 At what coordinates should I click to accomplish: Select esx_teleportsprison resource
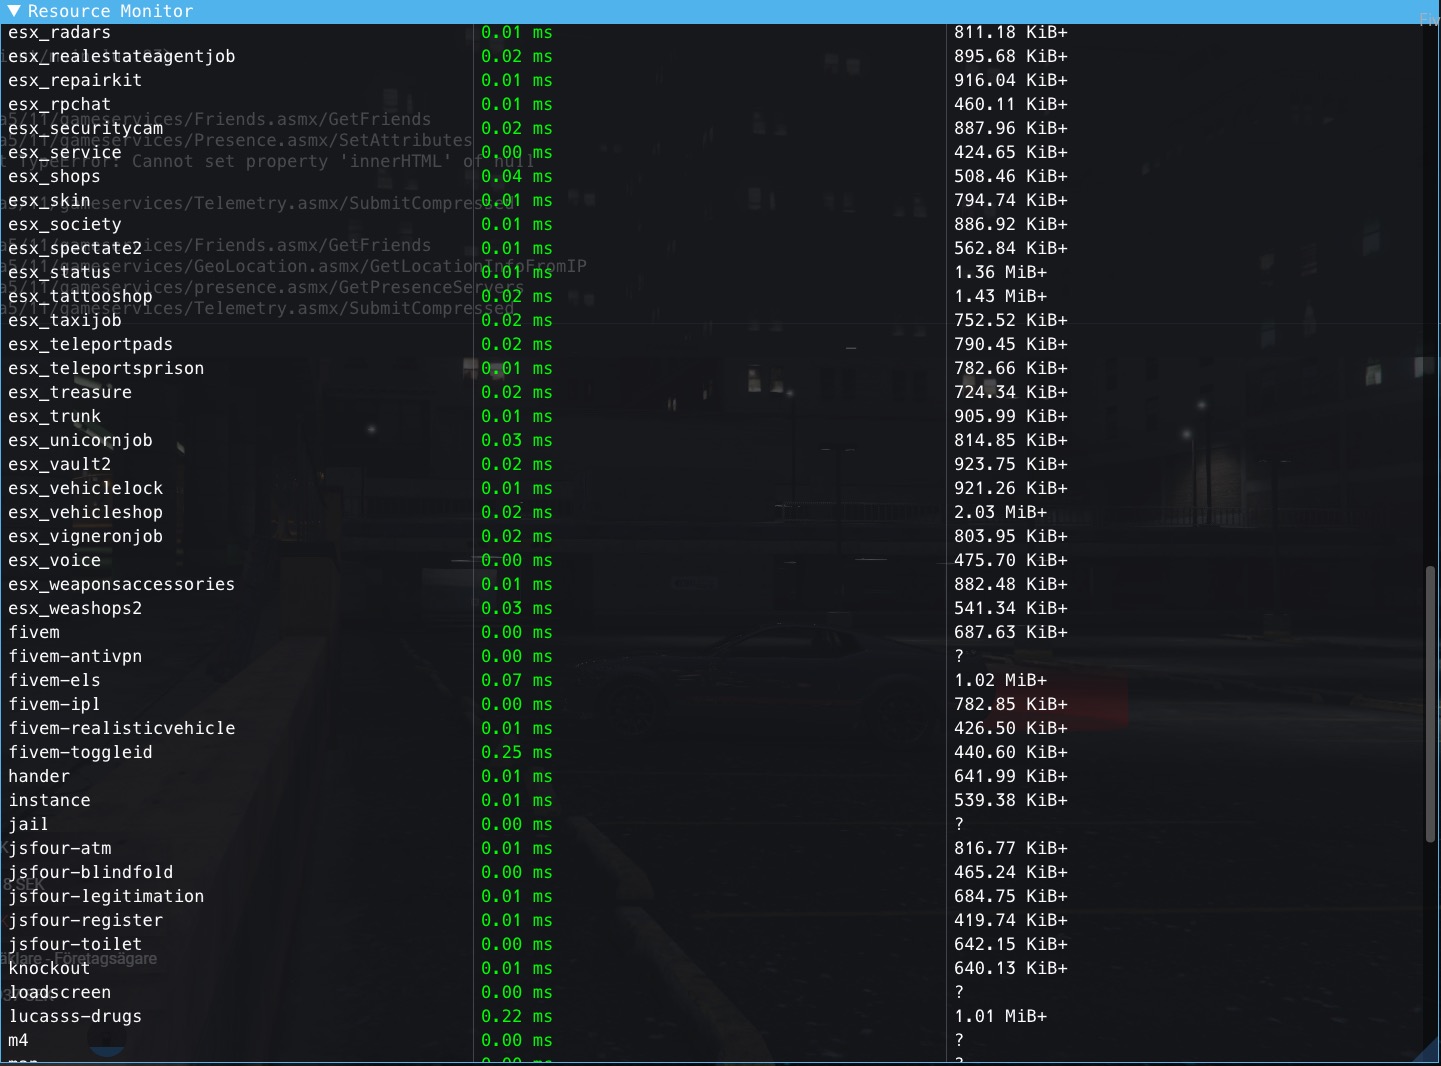pos(106,369)
